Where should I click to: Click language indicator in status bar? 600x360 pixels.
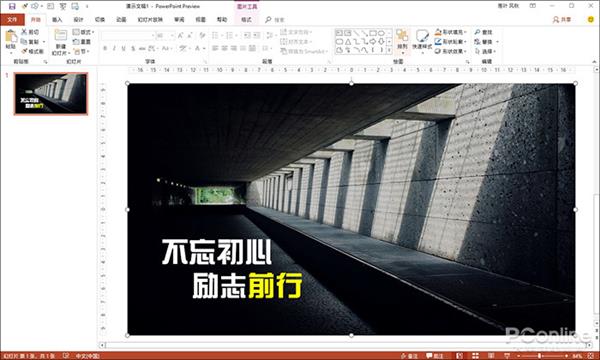pos(87,356)
